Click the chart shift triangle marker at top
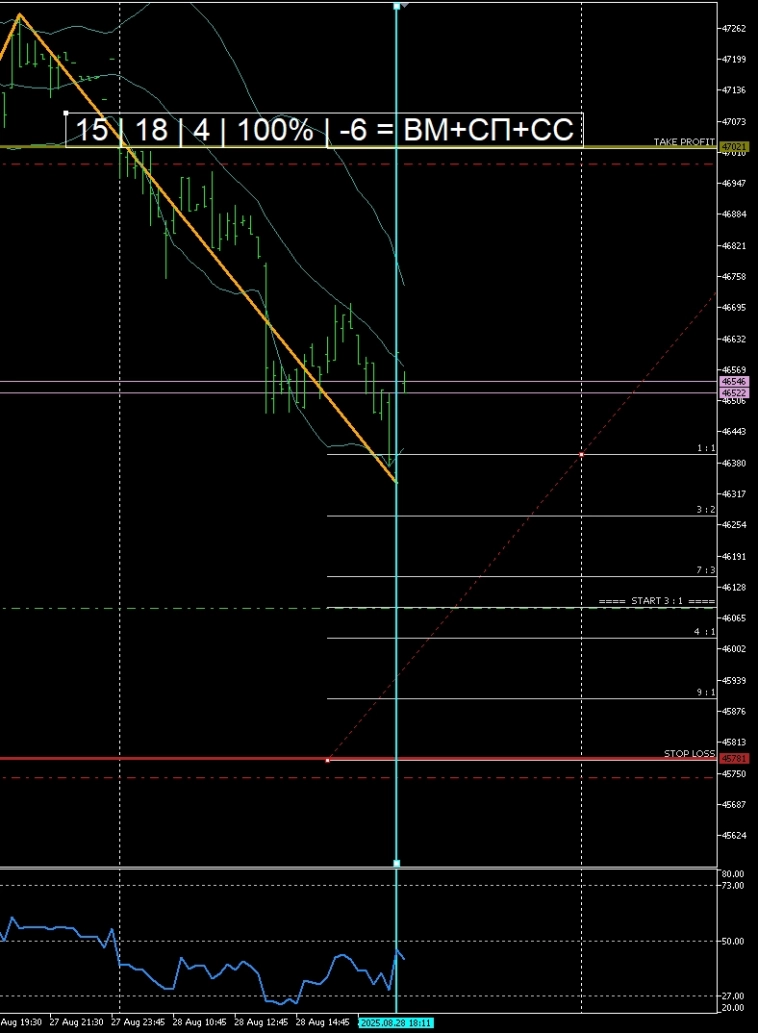 (405, 5)
